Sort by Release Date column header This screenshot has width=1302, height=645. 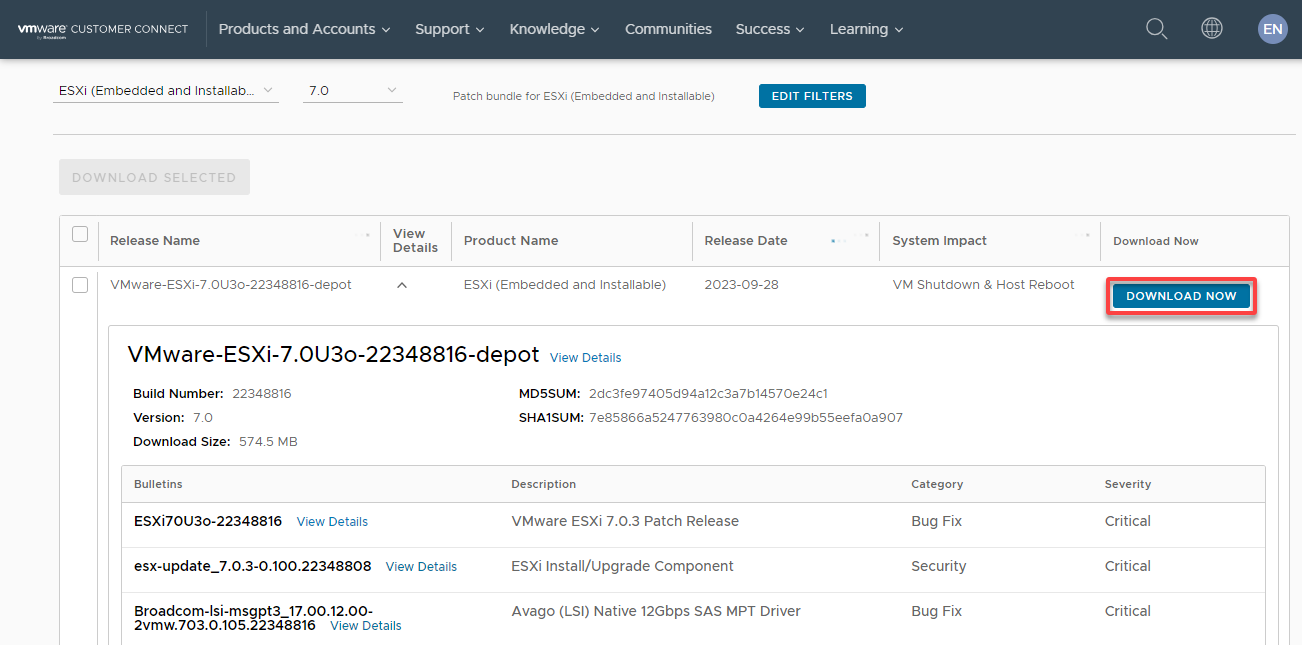[746, 241]
